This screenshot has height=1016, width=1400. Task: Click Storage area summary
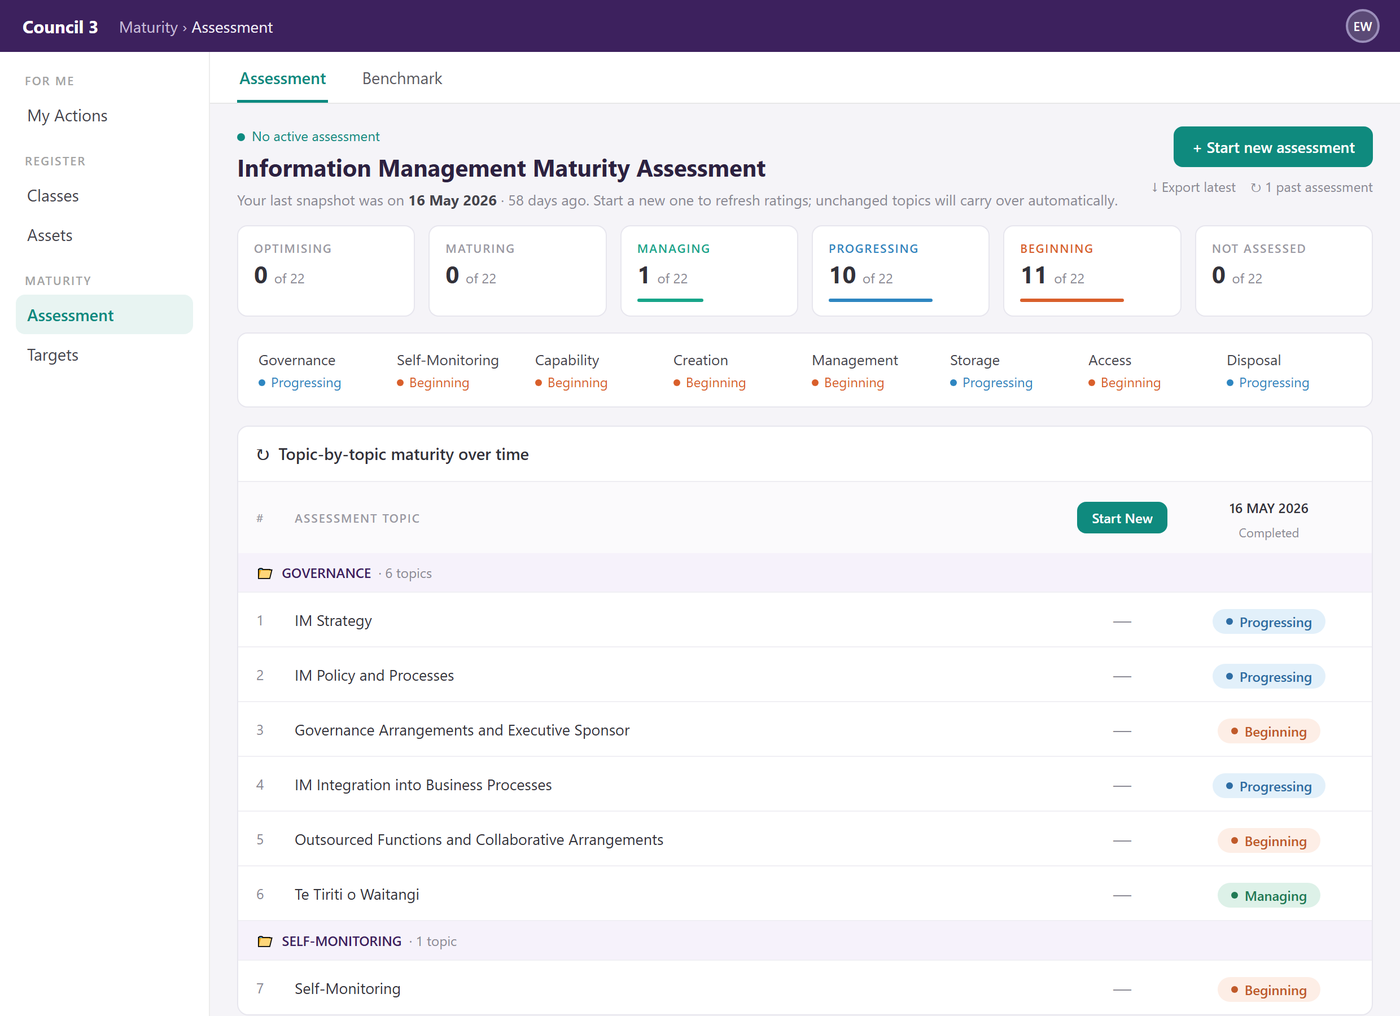click(x=991, y=371)
